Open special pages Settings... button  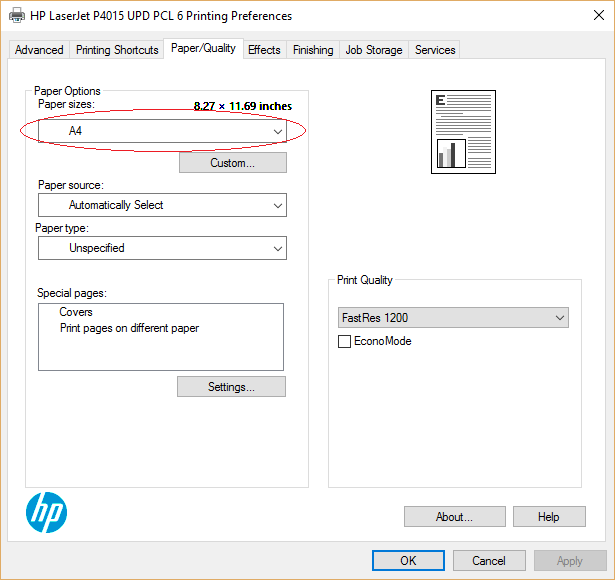[x=231, y=387]
